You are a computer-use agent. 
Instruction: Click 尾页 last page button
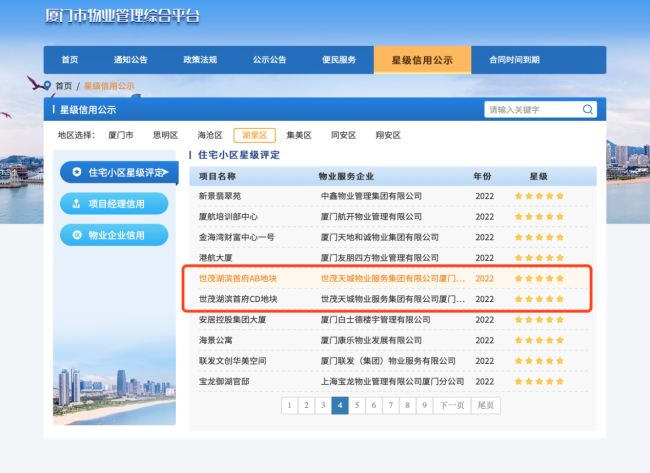coord(485,405)
